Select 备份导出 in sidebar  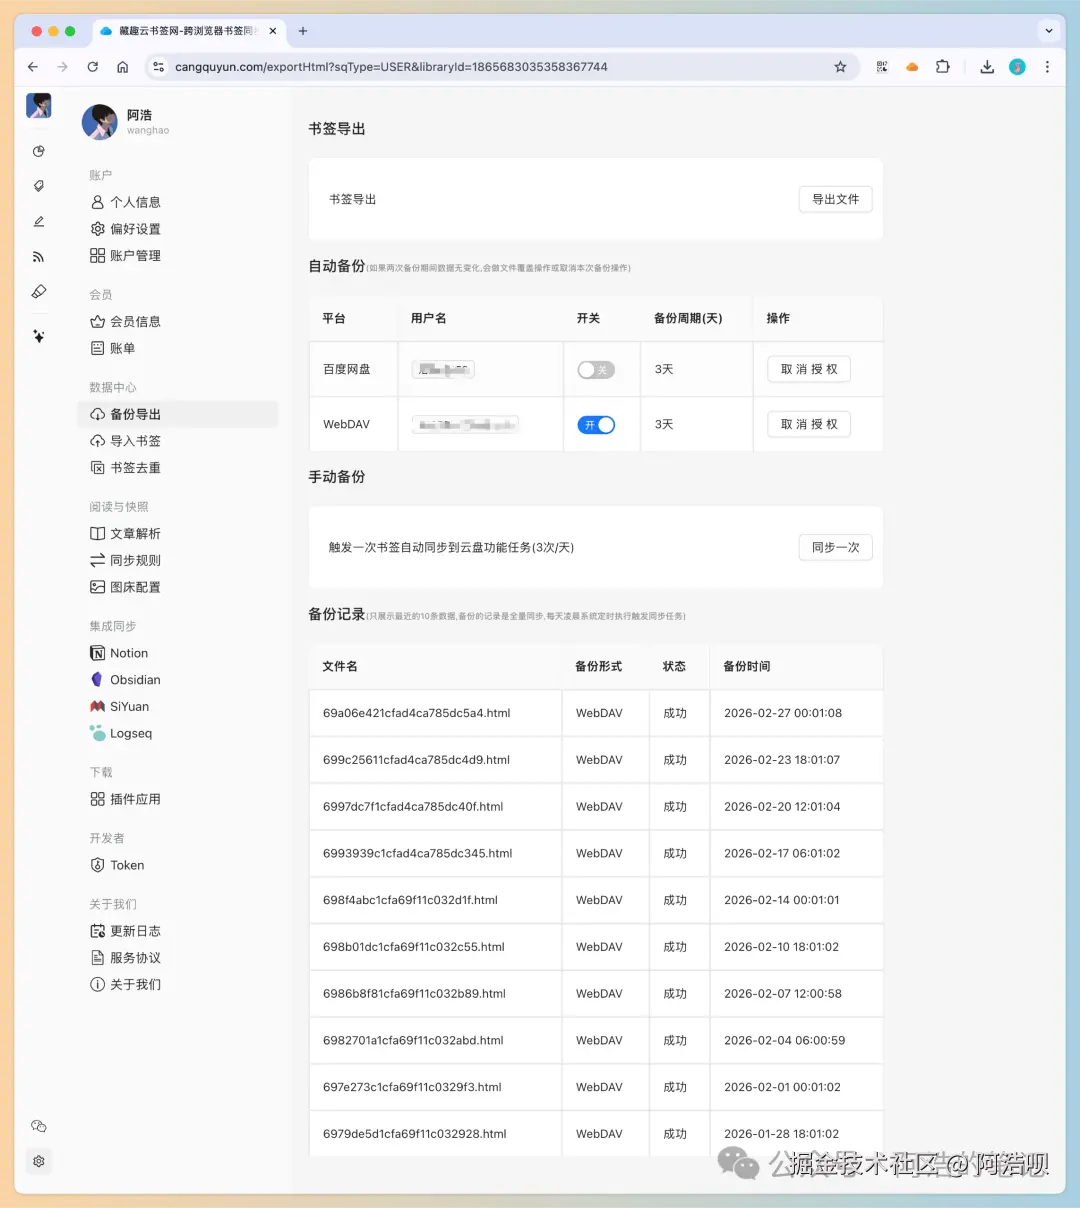[x=177, y=414]
